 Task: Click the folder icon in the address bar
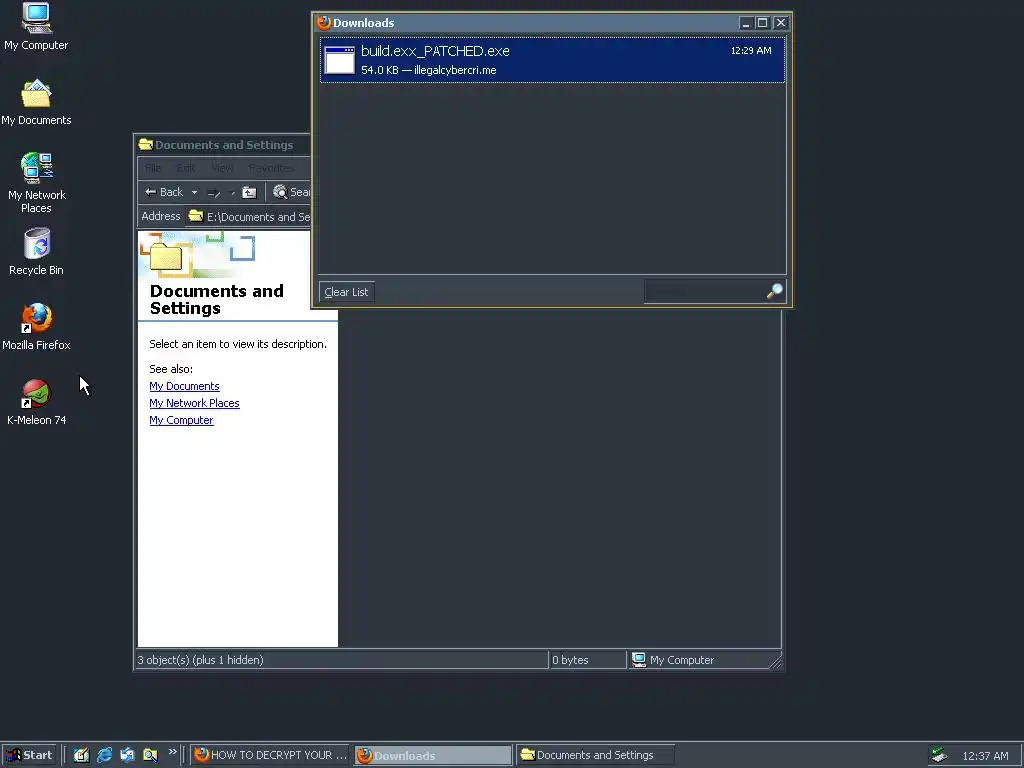pos(196,216)
